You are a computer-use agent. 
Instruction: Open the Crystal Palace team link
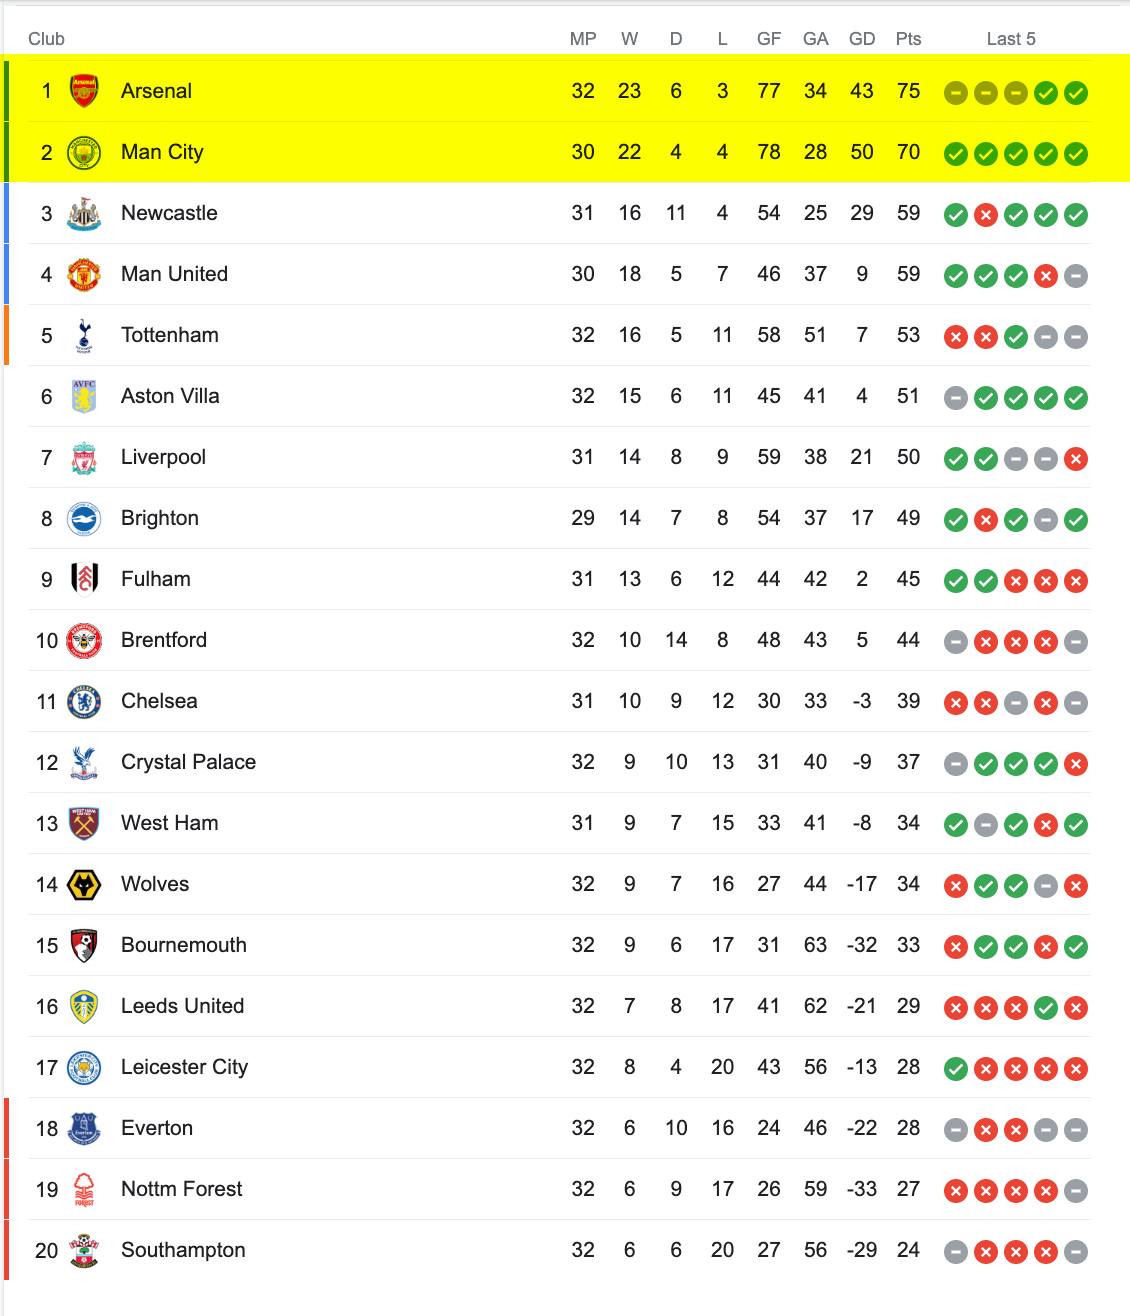point(188,762)
